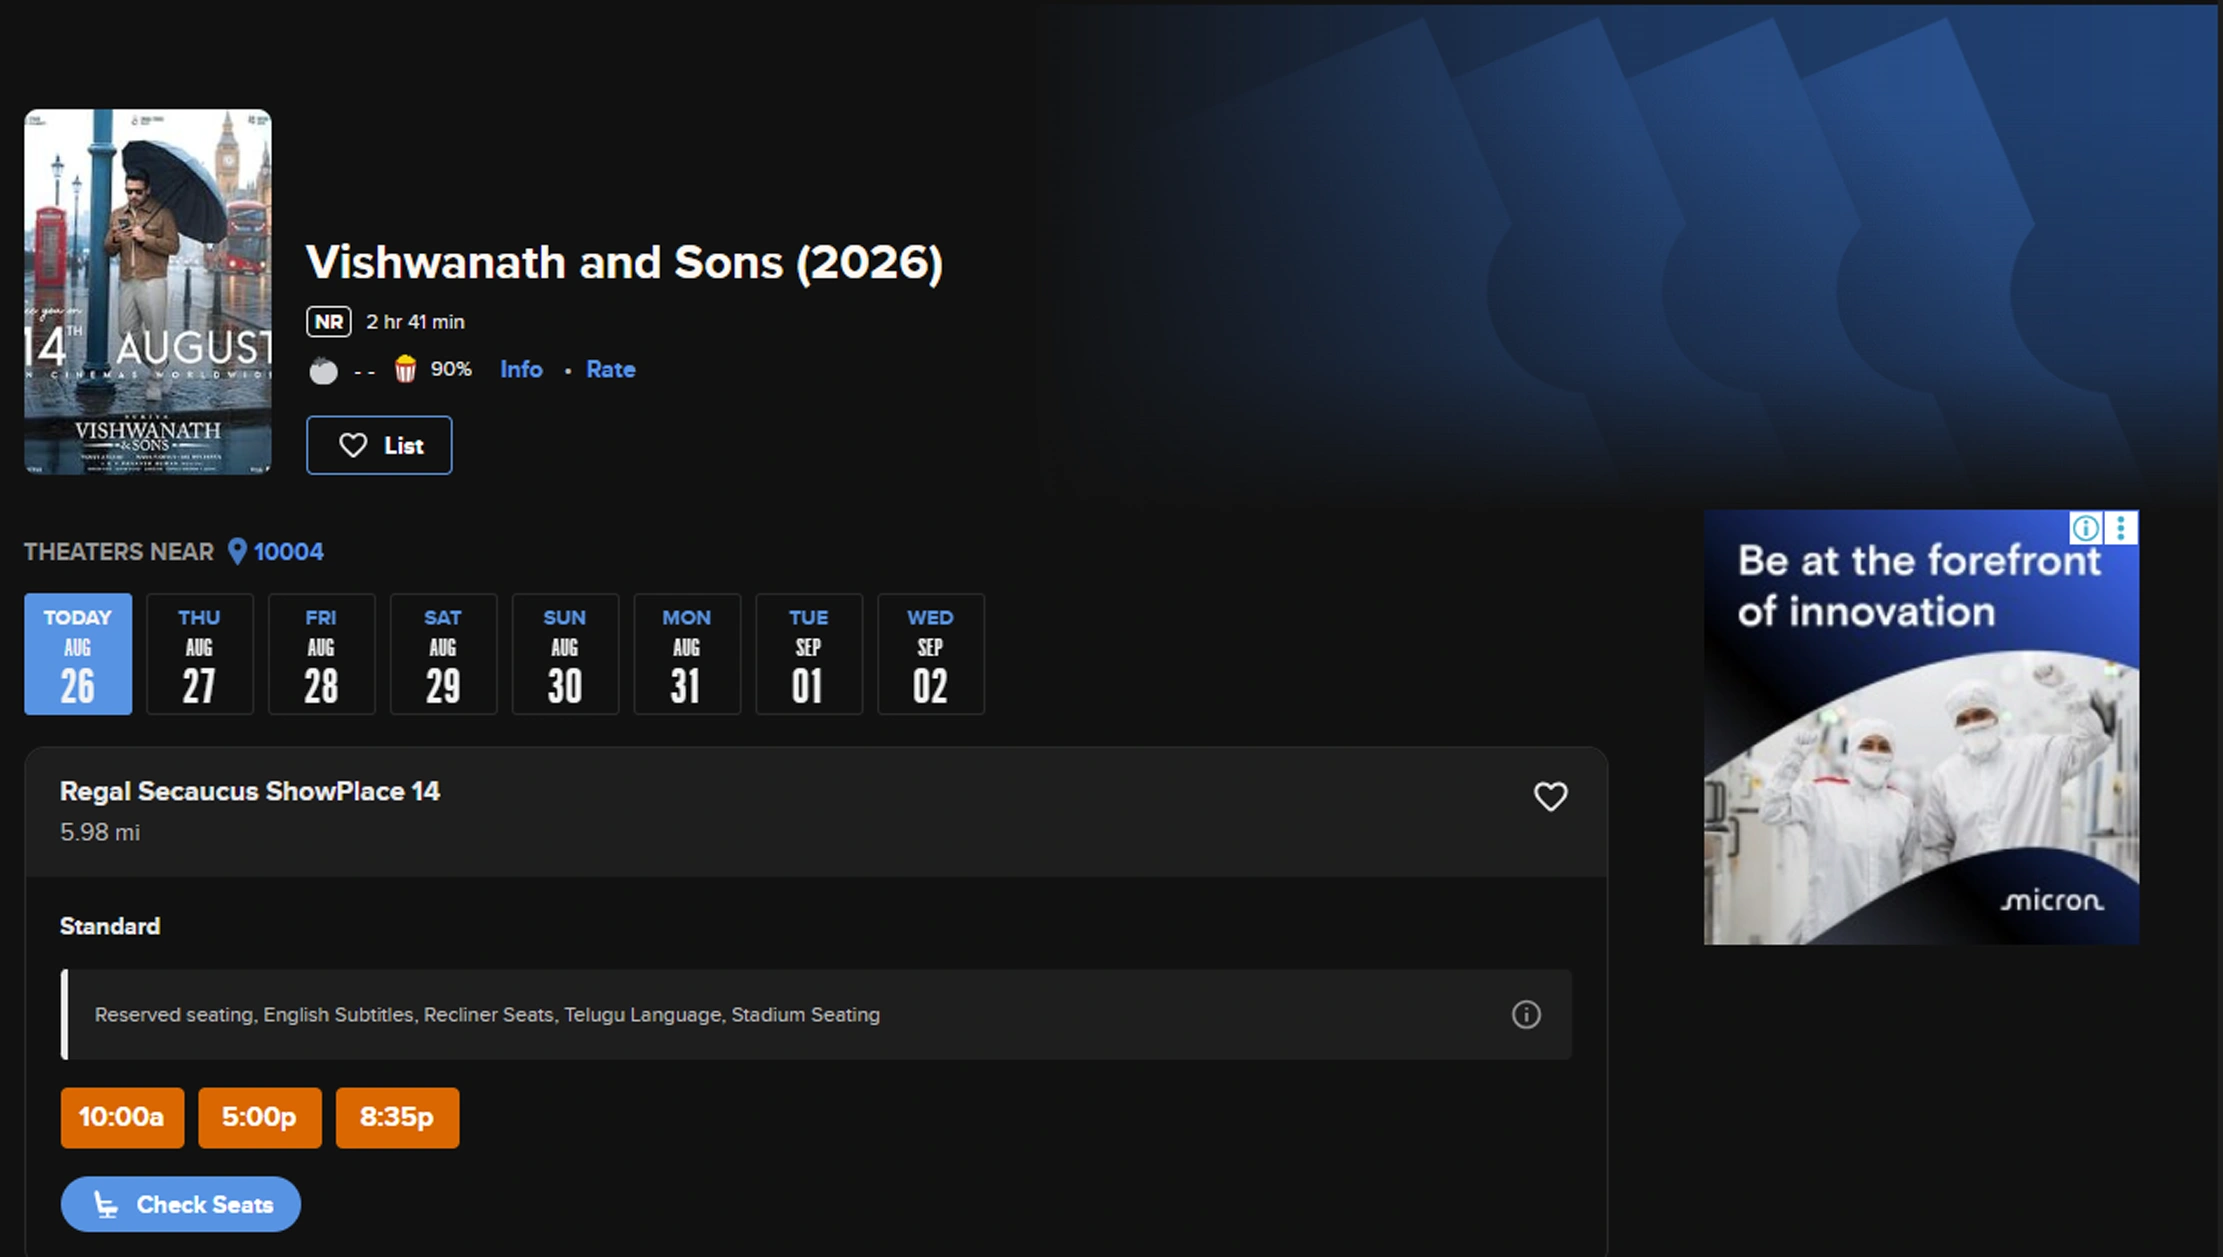Click the THEATERS NEAR label
Viewport: 2223px width, 1257px height.
(x=119, y=552)
